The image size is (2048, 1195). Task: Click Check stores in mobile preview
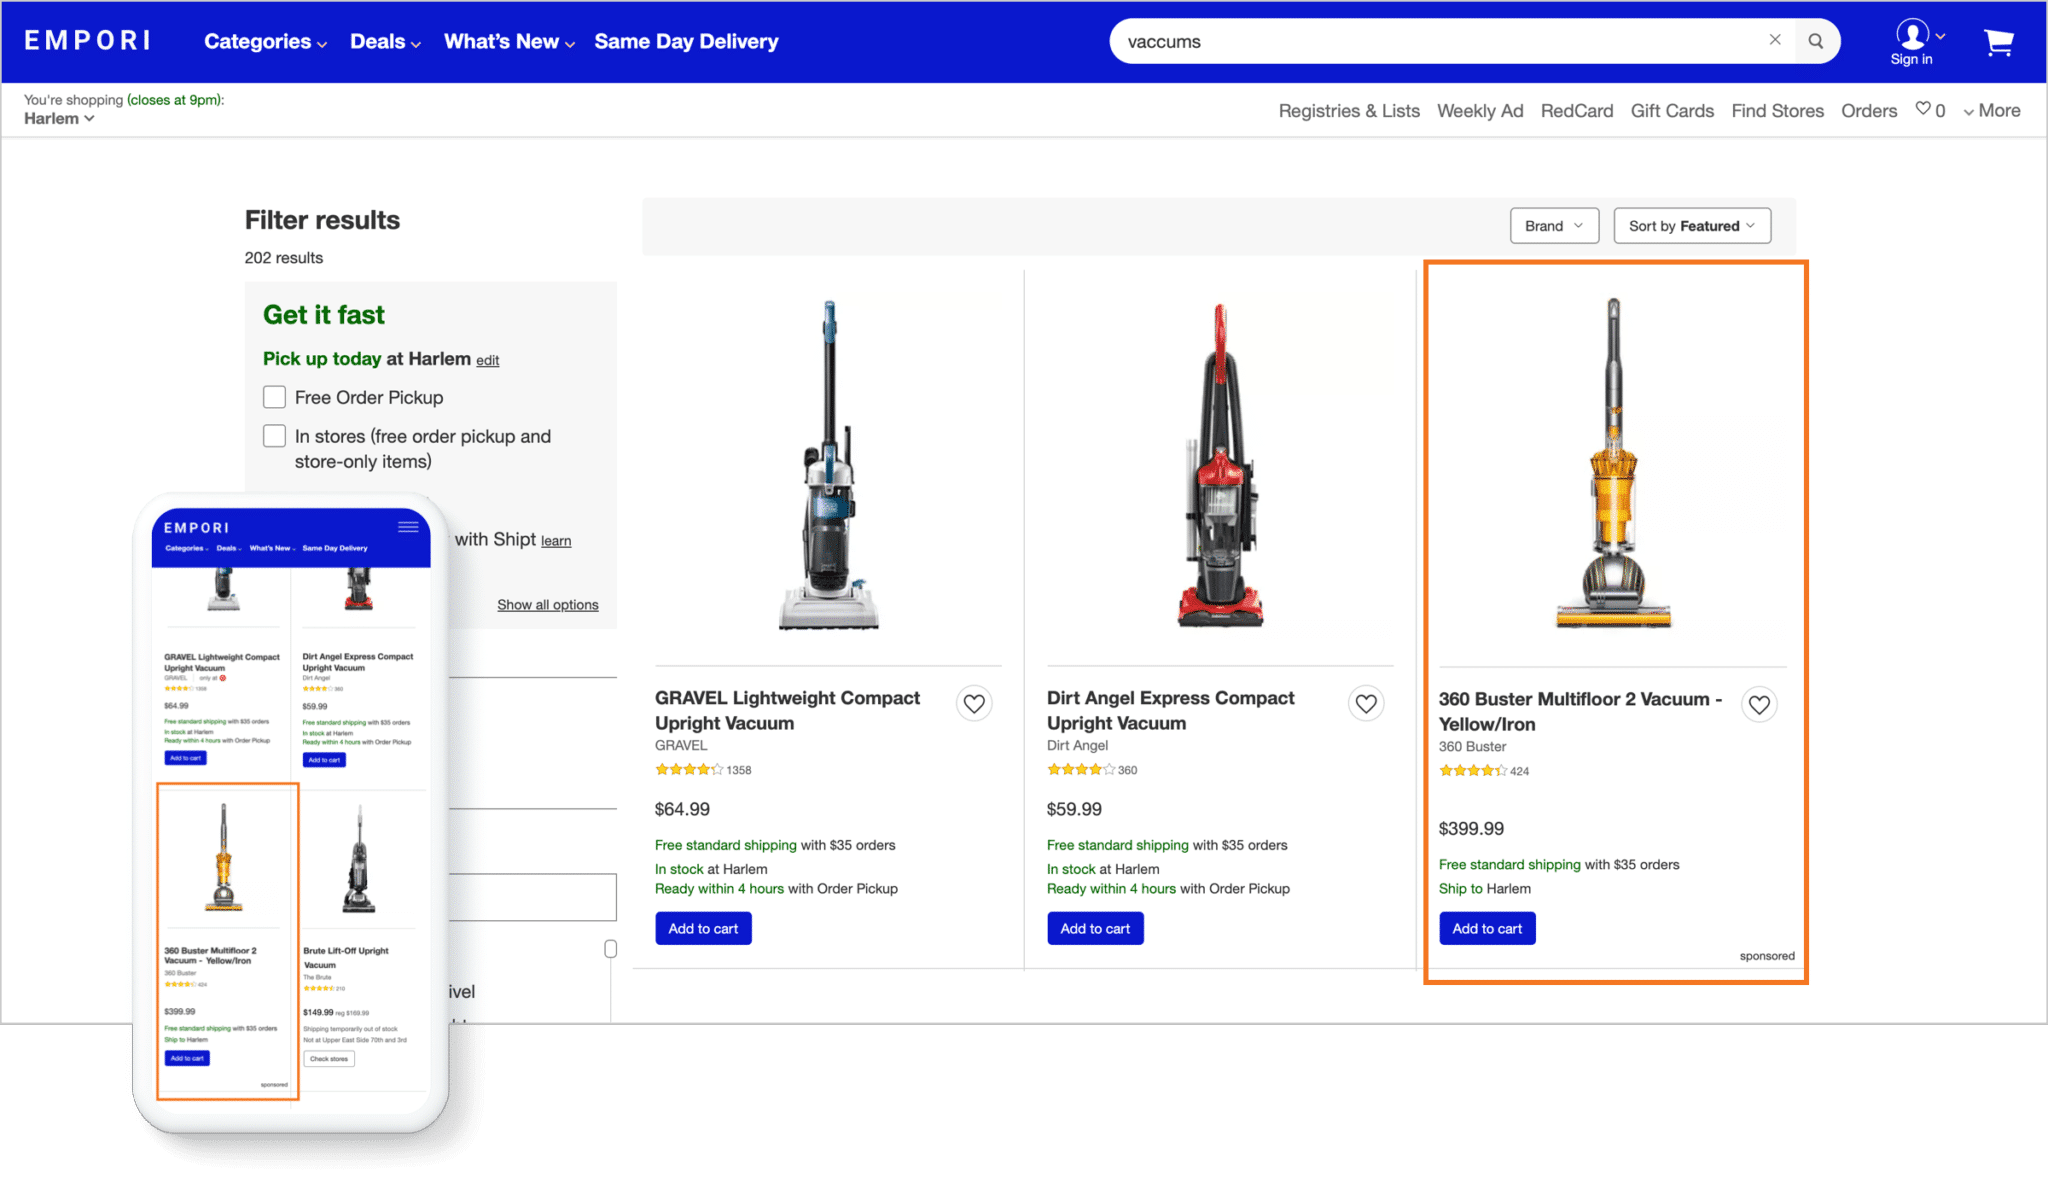pos(329,1059)
